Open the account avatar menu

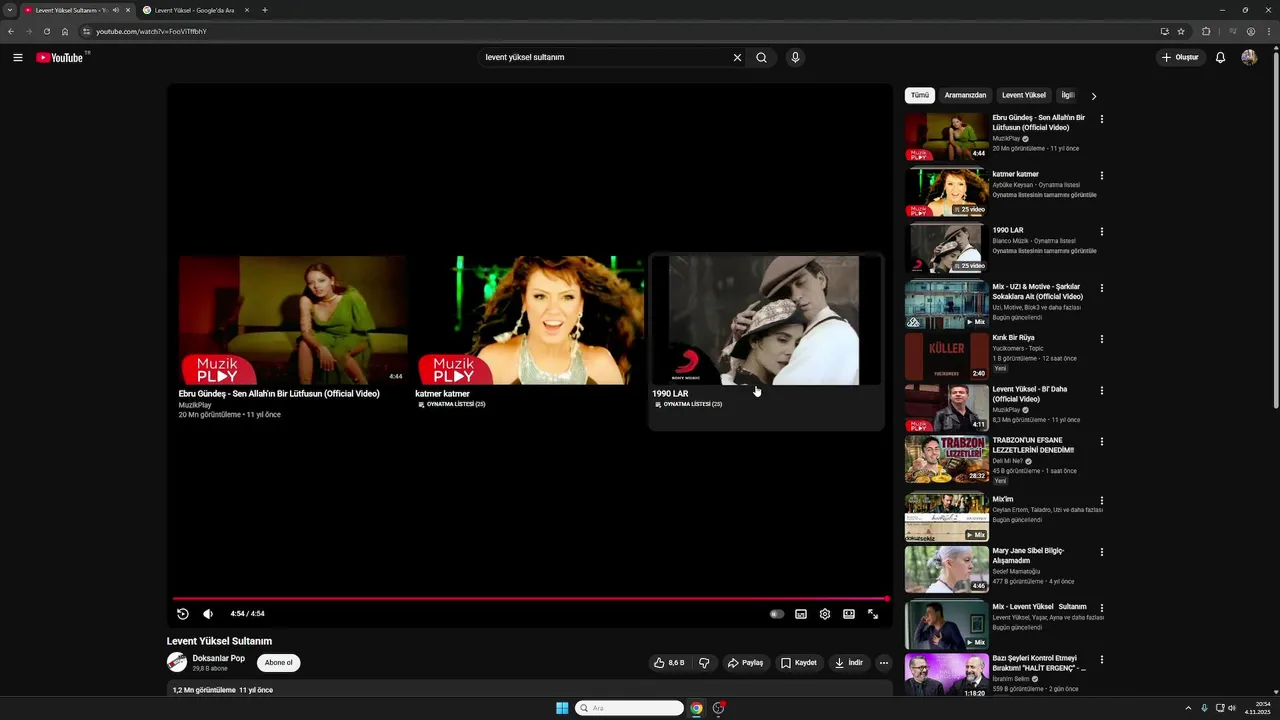[x=1249, y=58]
